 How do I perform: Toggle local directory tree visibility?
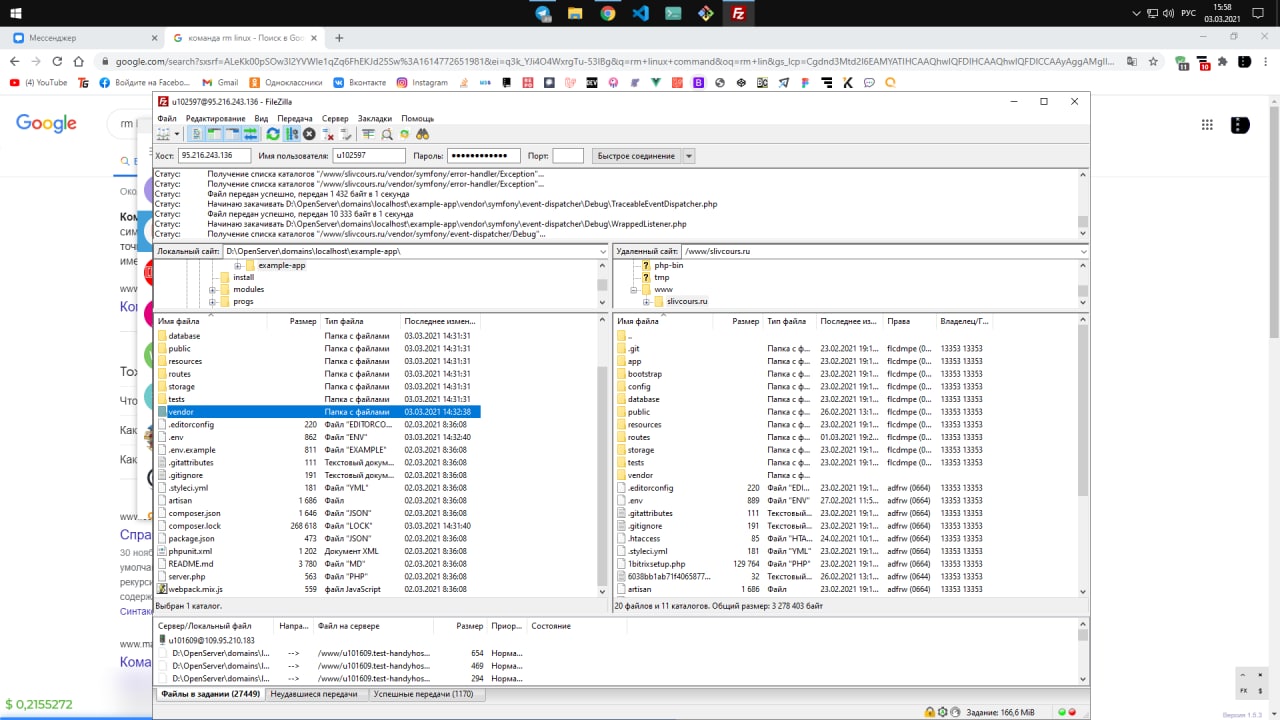tap(214, 134)
